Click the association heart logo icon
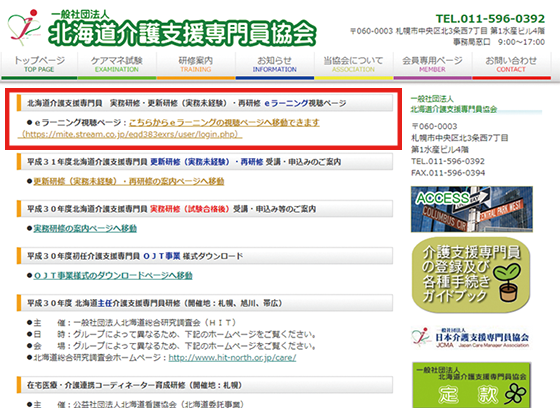 (24, 27)
